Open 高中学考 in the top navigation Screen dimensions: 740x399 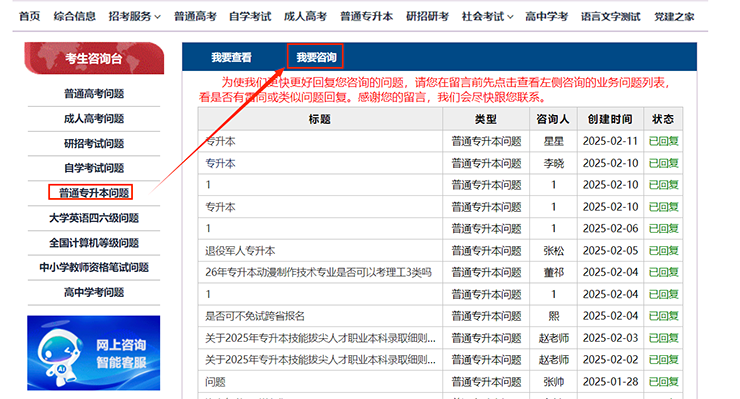547,17
